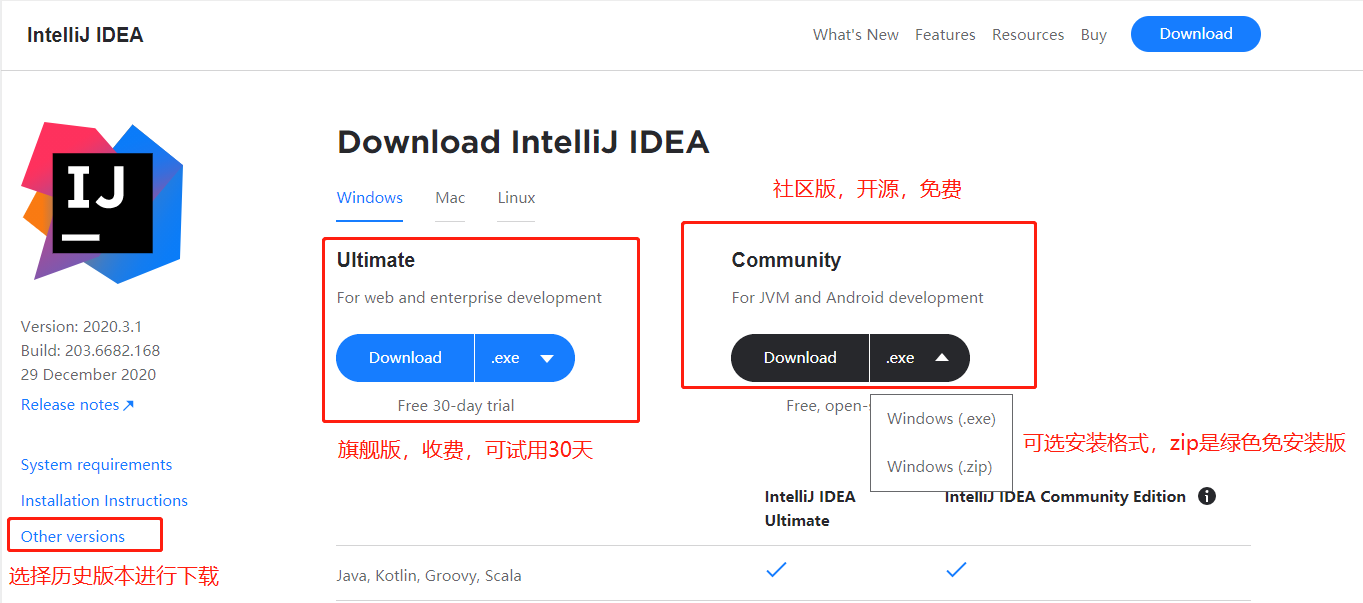Open Features in the top navigation
This screenshot has width=1363, height=603.
pos(945,35)
